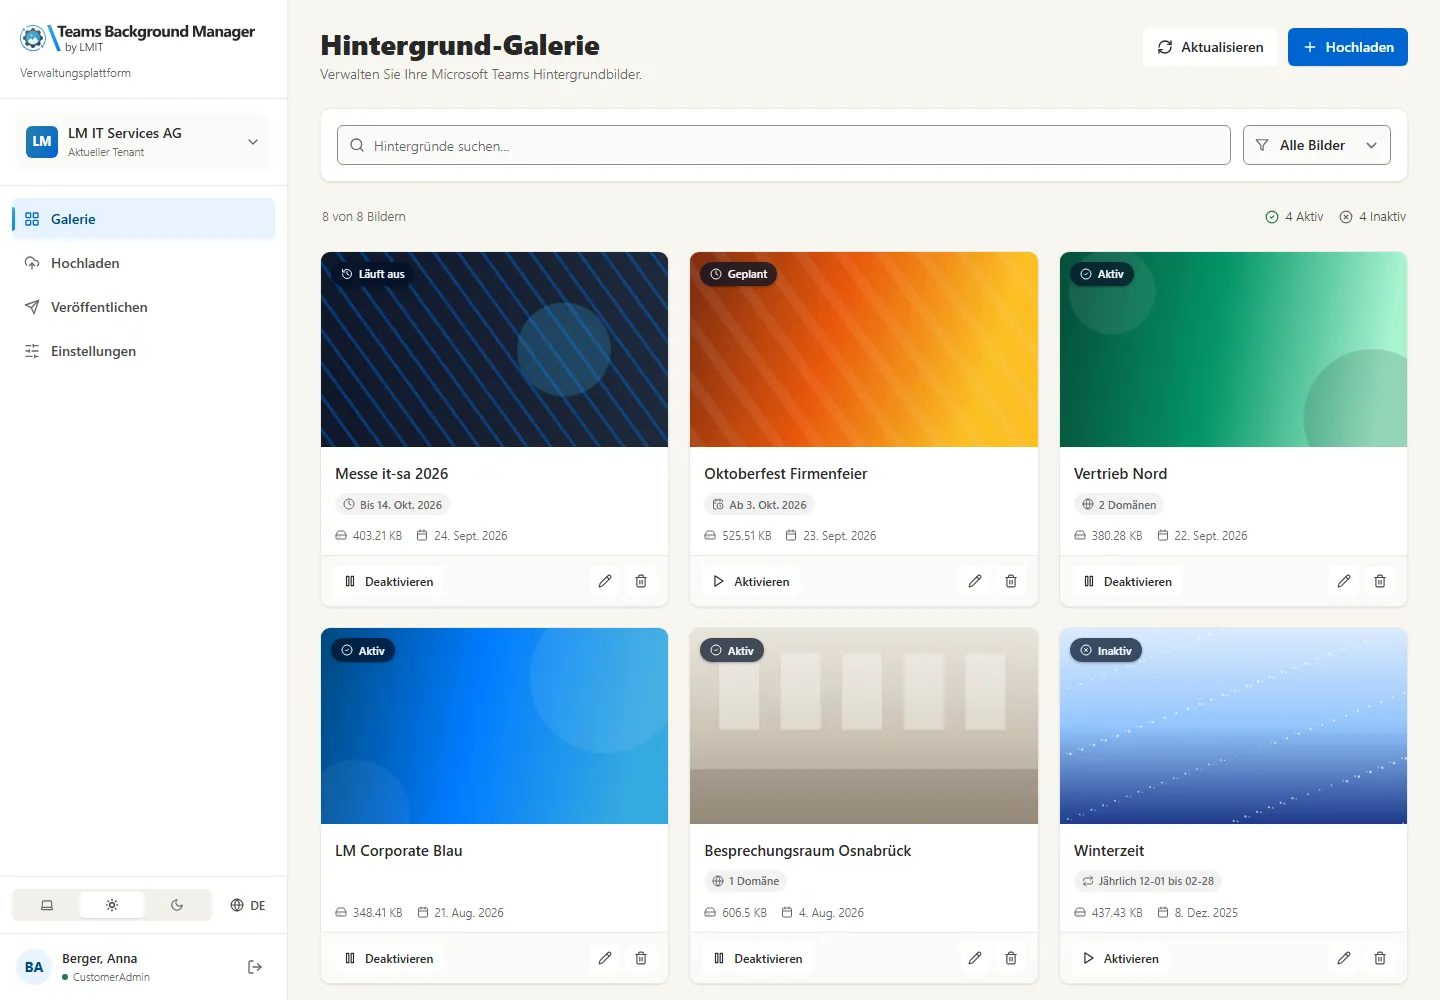Edit the Besprechungsraum Osnabrück background

click(x=975, y=958)
